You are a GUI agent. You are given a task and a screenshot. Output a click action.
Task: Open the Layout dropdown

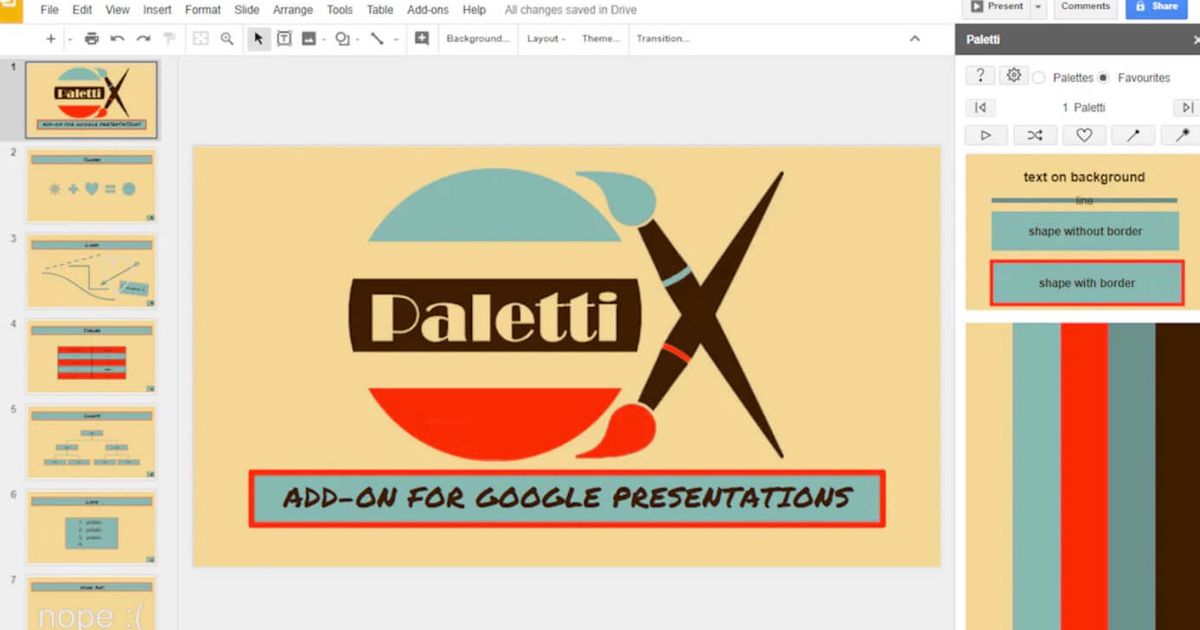(x=545, y=38)
